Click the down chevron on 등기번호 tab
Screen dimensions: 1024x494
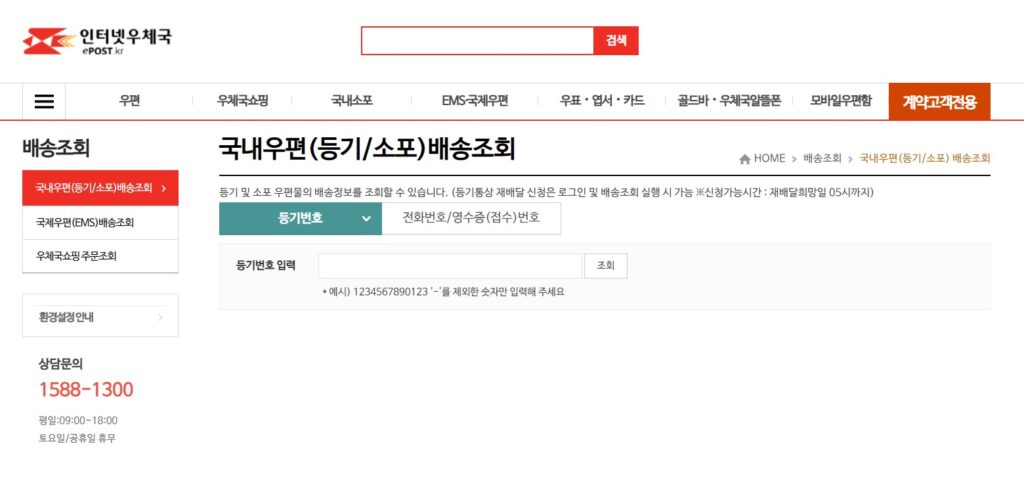pos(366,219)
